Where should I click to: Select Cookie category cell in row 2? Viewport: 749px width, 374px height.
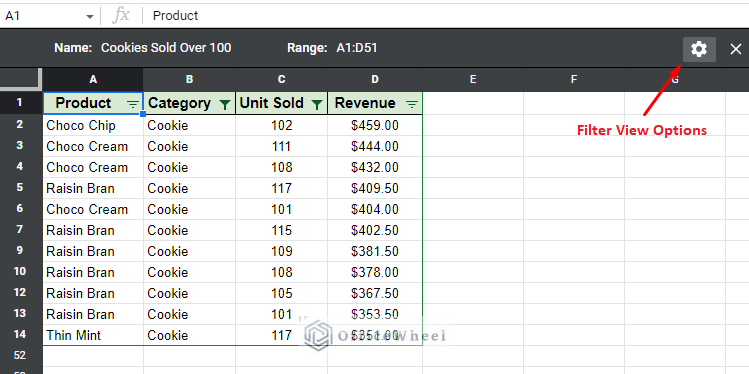(189, 126)
